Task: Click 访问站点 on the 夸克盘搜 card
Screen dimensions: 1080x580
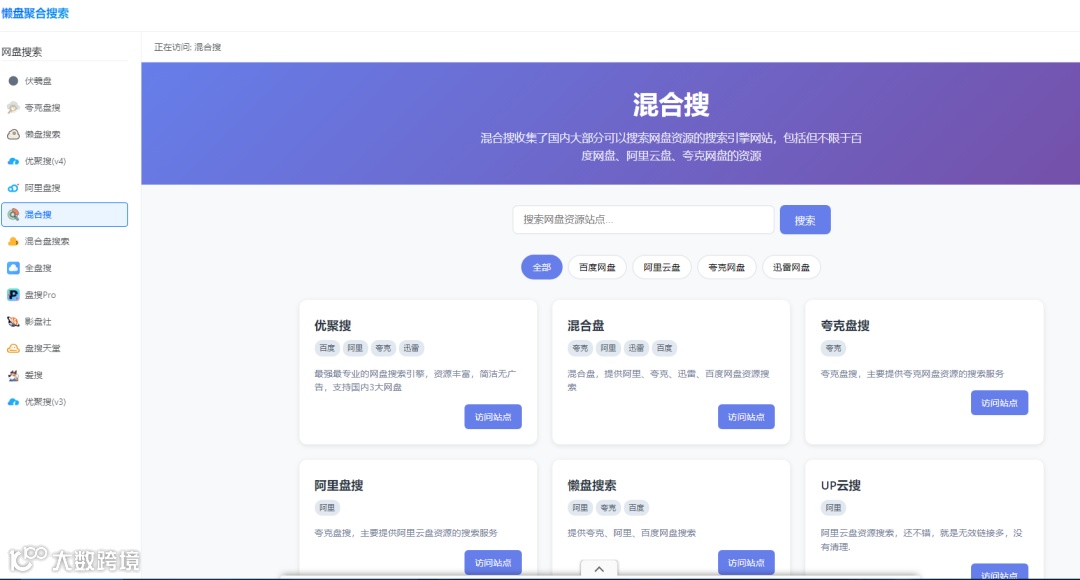Action: 999,403
